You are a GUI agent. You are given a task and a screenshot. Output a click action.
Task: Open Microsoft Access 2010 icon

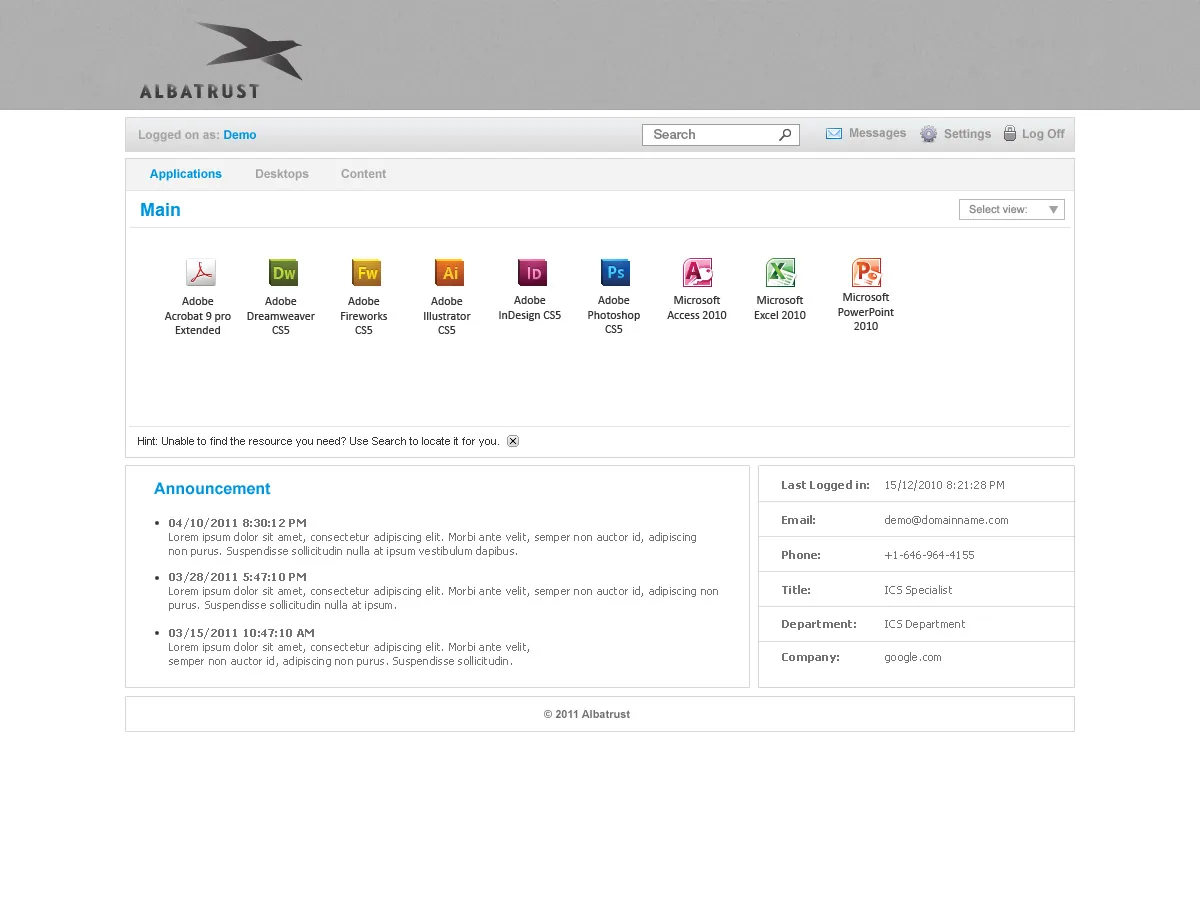click(698, 273)
